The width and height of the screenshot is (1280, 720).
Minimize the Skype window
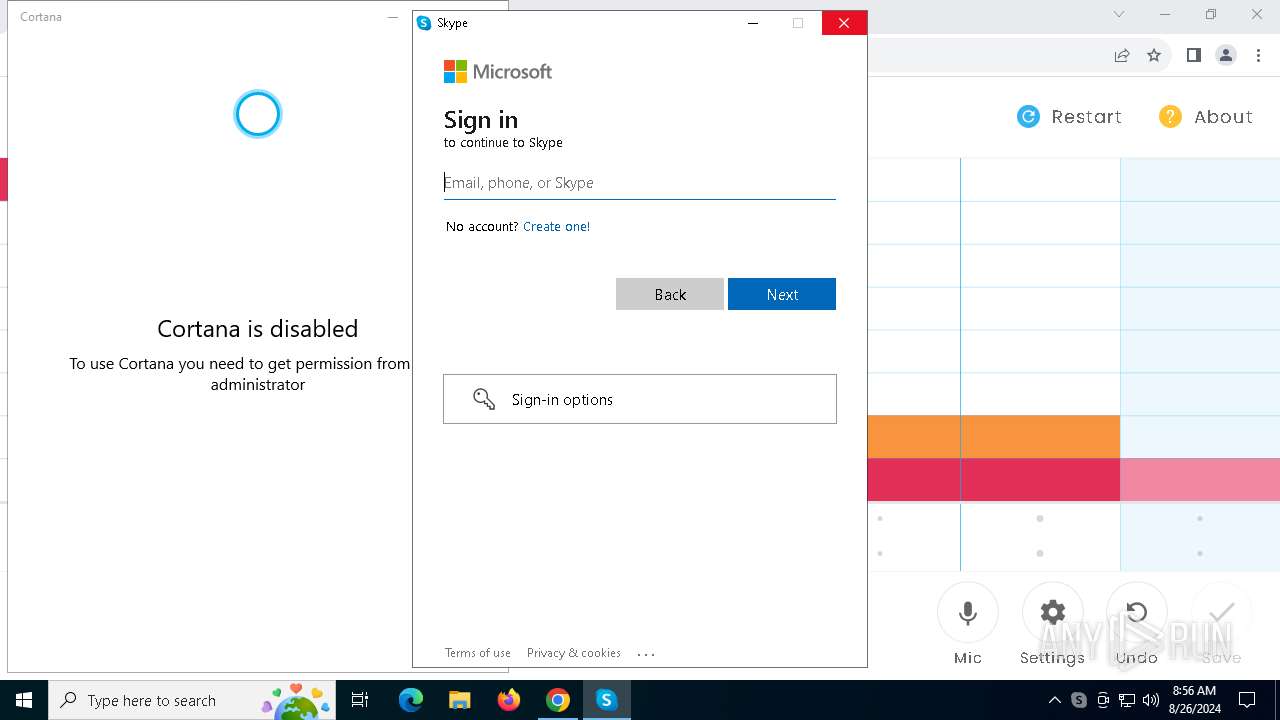pyautogui.click(x=753, y=23)
